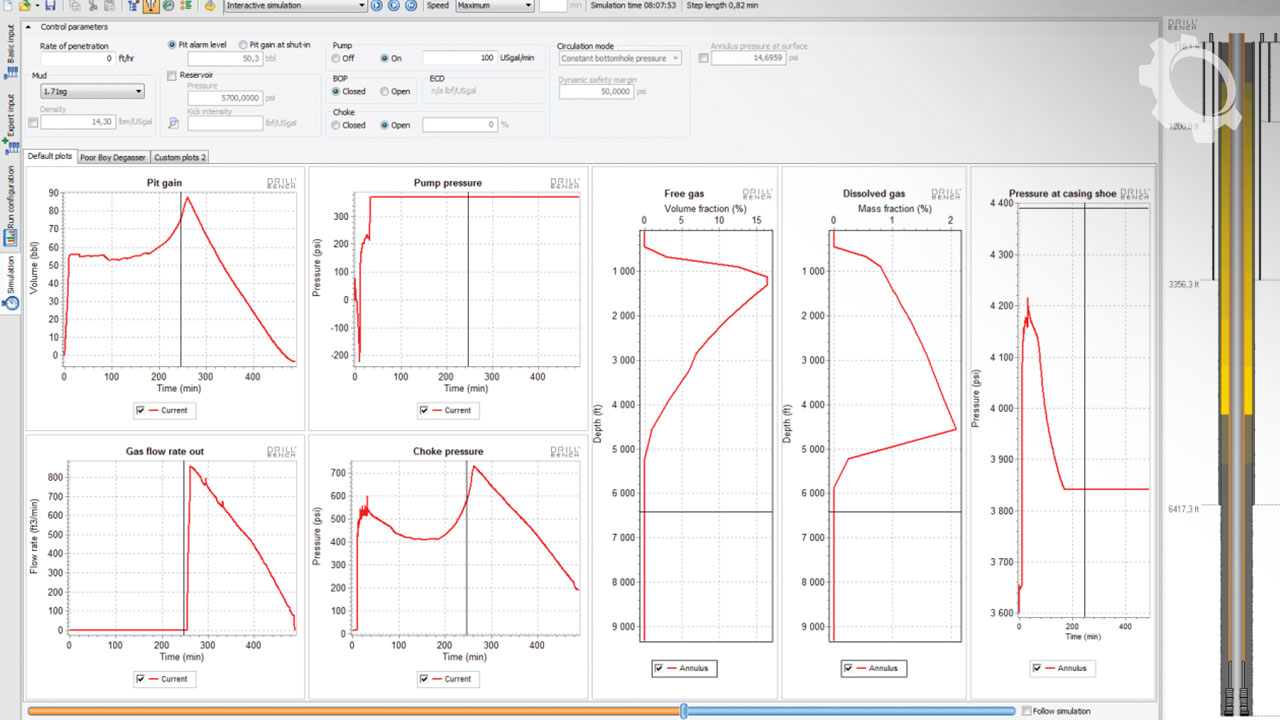Click the icon beside Kick intensity field
This screenshot has height=720, width=1280.
coord(173,123)
